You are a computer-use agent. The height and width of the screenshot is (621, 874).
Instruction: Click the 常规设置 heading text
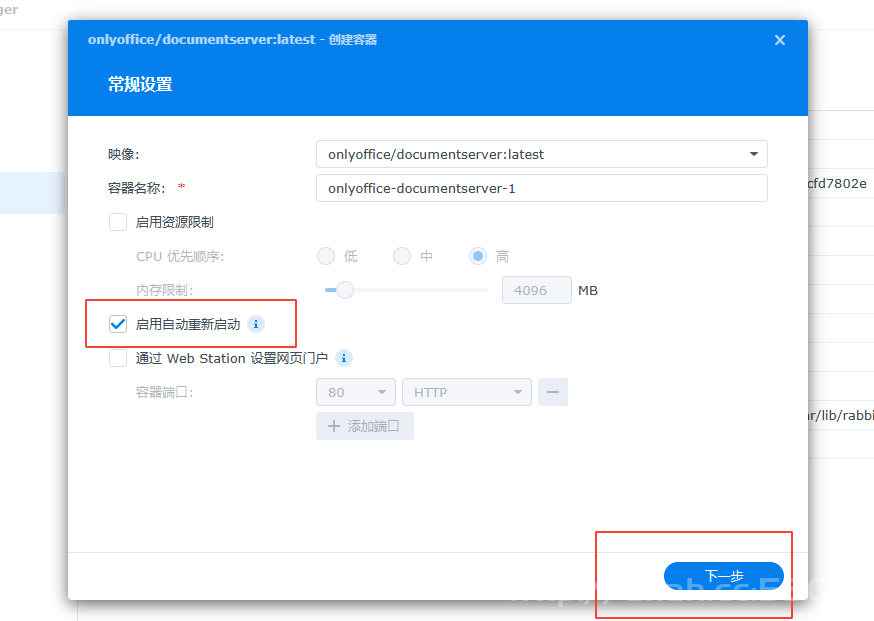pos(140,85)
